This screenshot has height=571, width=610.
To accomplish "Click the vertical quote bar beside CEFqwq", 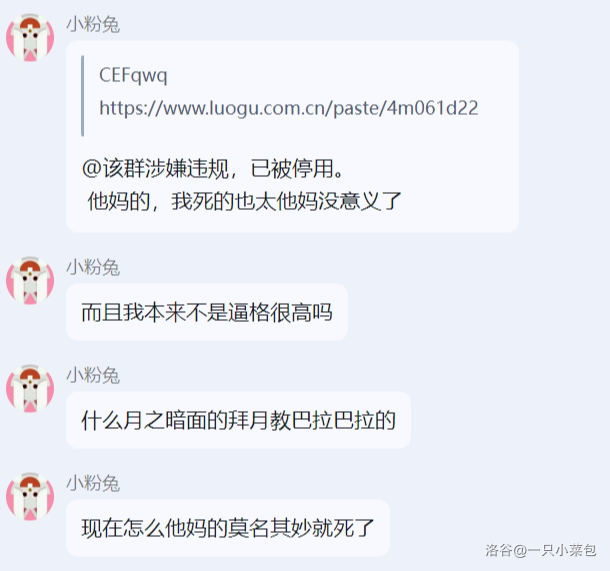I will coord(82,96).
